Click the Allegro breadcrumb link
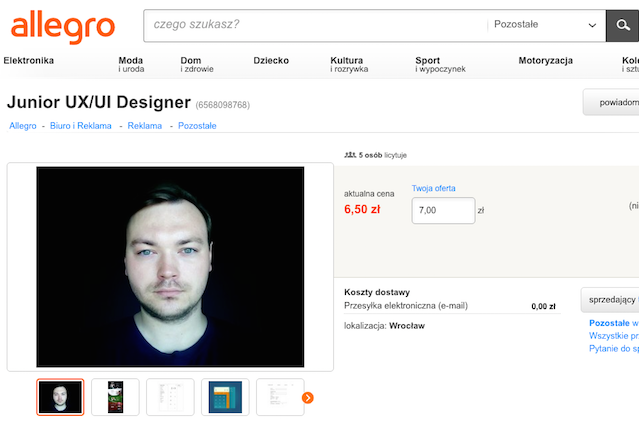Viewport: 639px width, 426px height. pos(23,126)
